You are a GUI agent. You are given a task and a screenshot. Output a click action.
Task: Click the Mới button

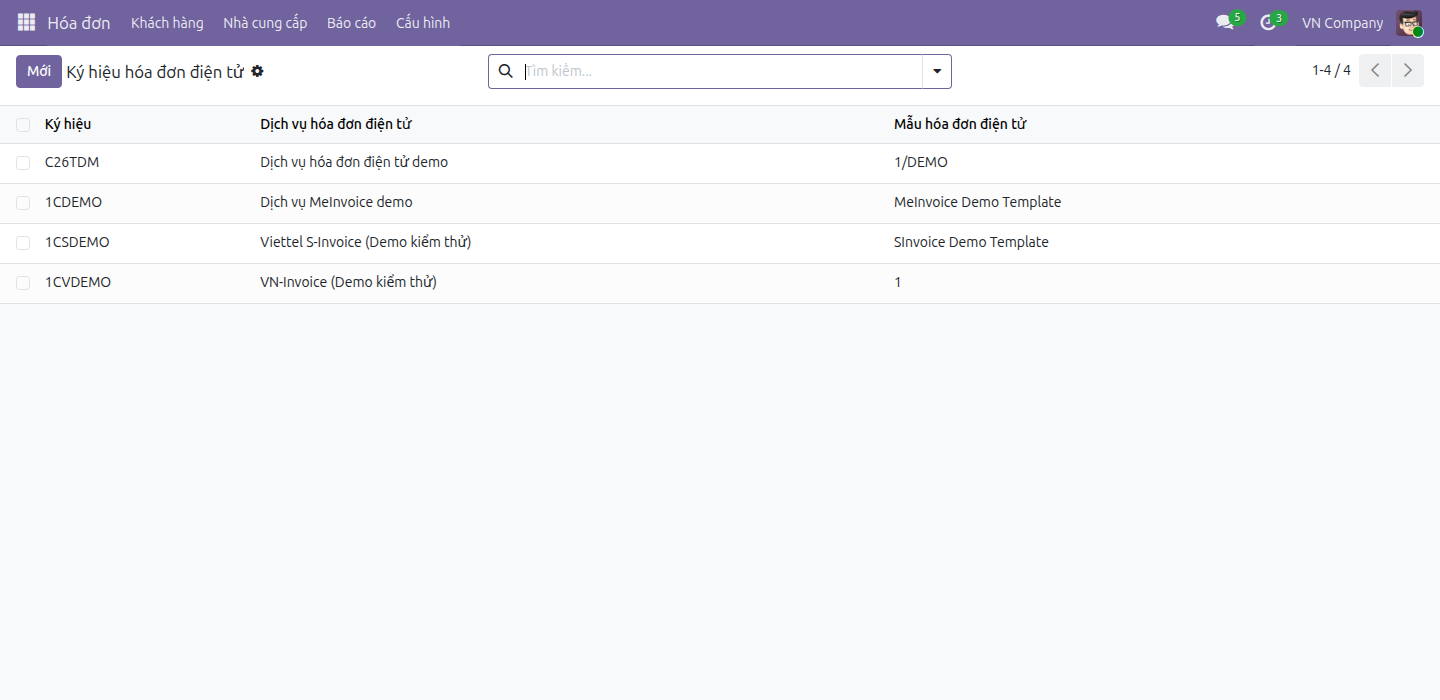[x=39, y=71]
